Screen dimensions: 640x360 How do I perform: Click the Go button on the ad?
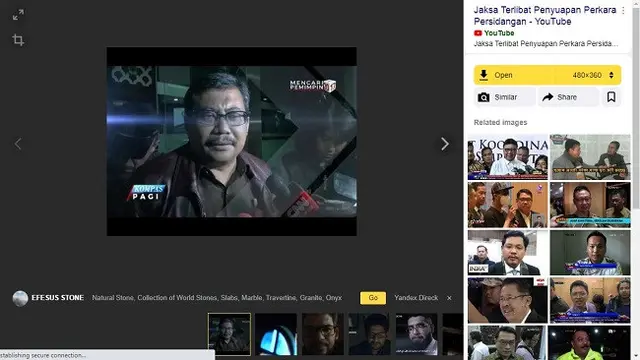pyautogui.click(x=373, y=298)
